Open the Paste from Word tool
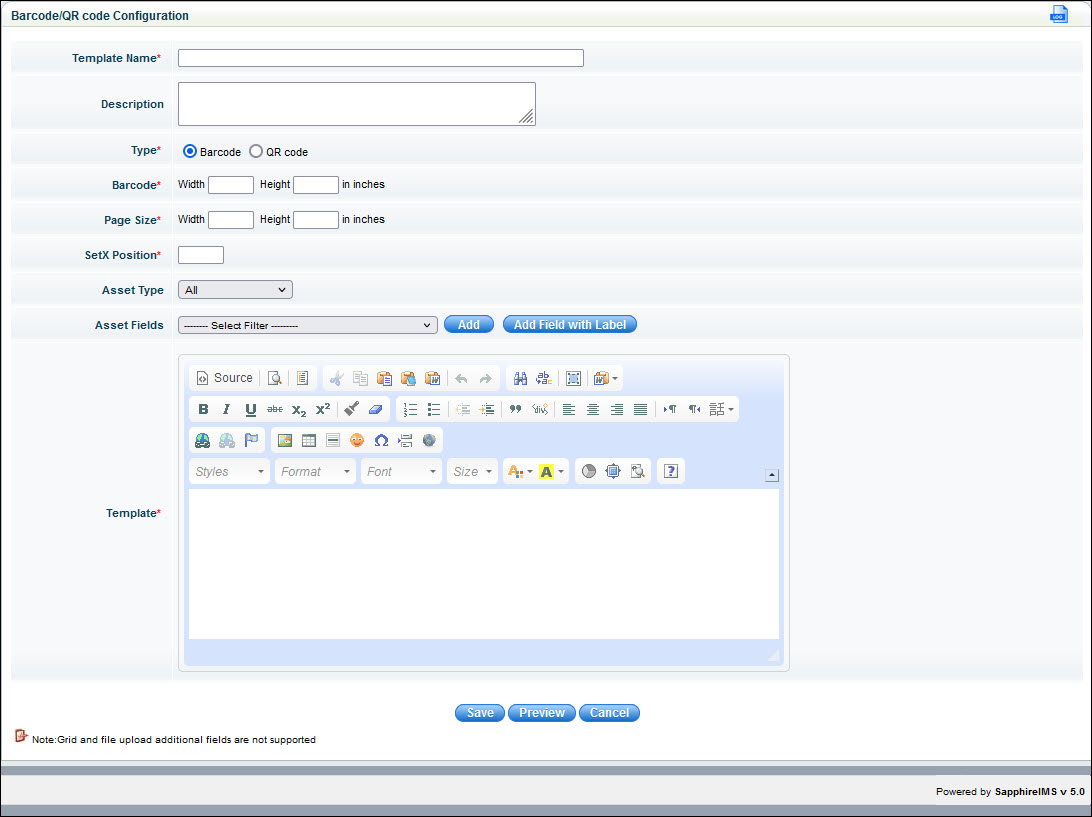Viewport: 1092px width, 817px height. [x=432, y=377]
